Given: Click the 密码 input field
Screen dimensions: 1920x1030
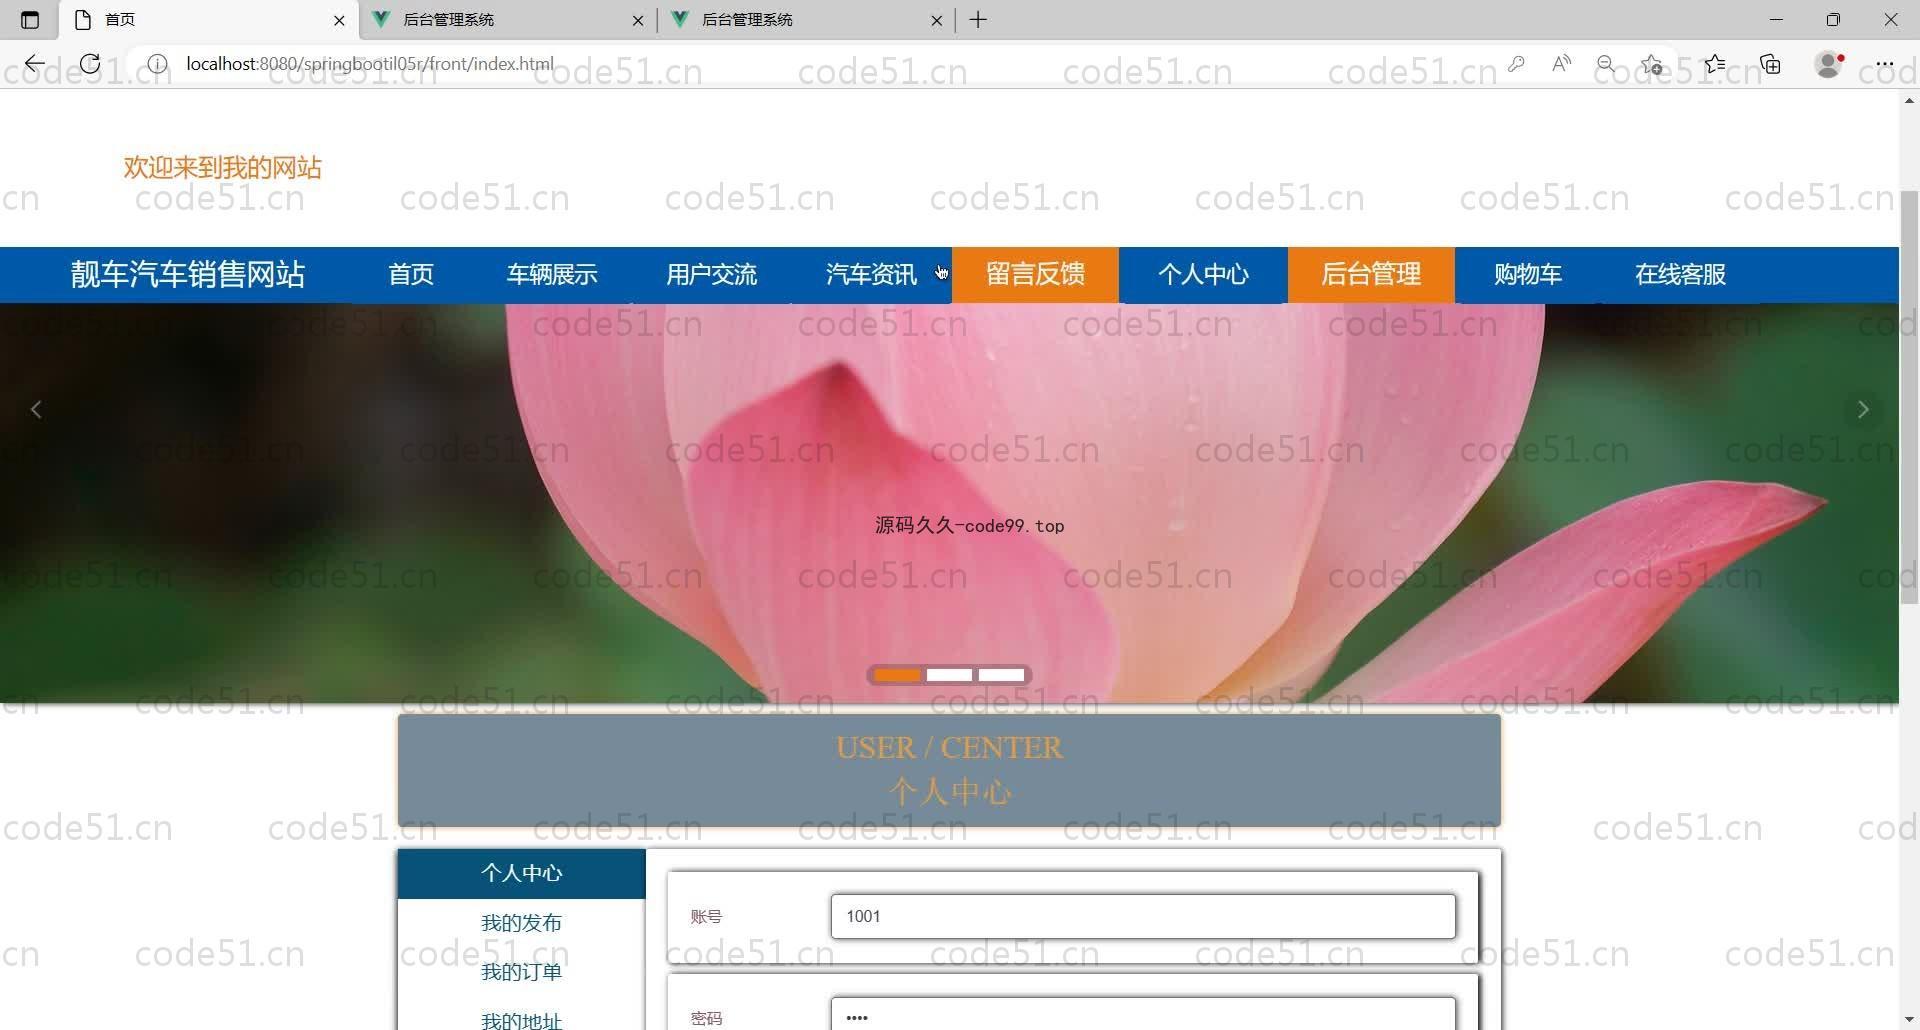Looking at the screenshot, I should click(x=1143, y=1014).
